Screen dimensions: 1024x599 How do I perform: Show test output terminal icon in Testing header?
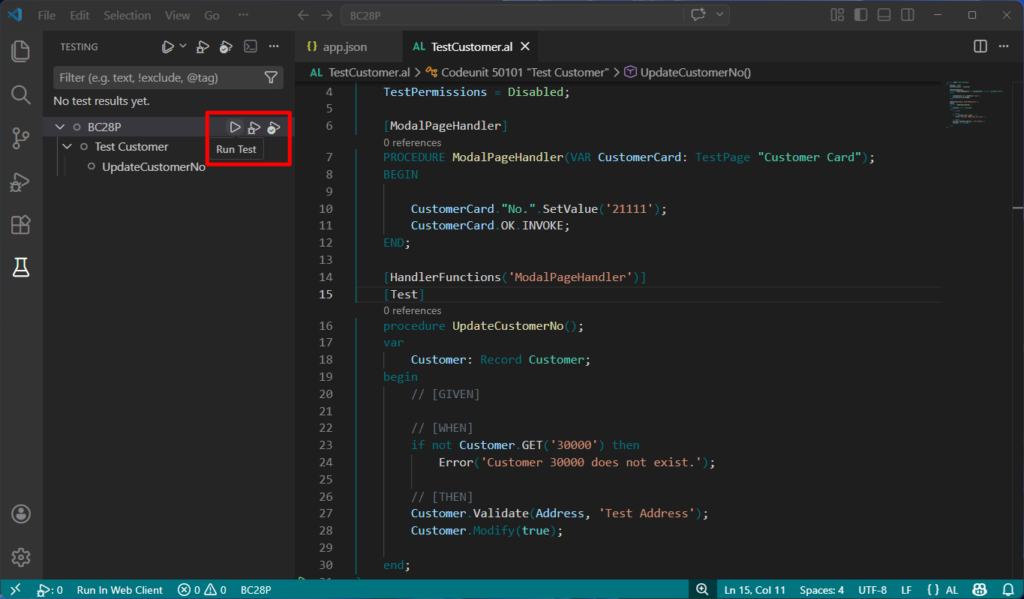tap(251, 47)
